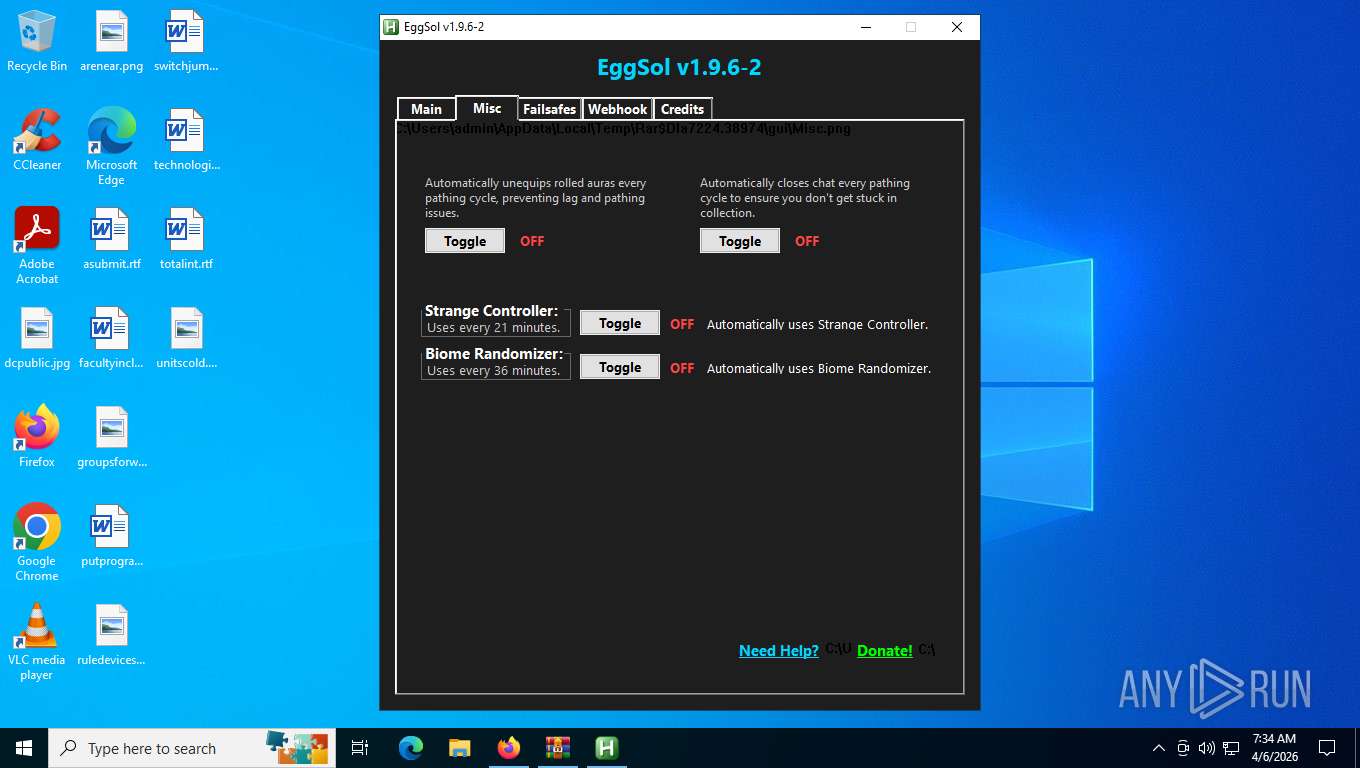
Task: Select the groupsforw... desktop file
Action: (x=111, y=437)
